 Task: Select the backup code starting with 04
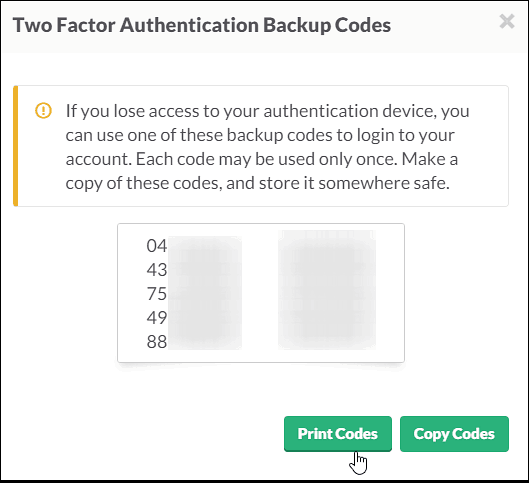[x=194, y=246]
